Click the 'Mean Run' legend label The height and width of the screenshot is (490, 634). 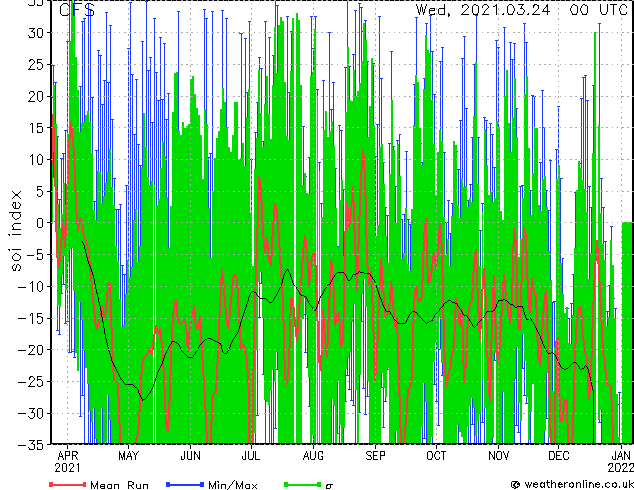pos(119,485)
